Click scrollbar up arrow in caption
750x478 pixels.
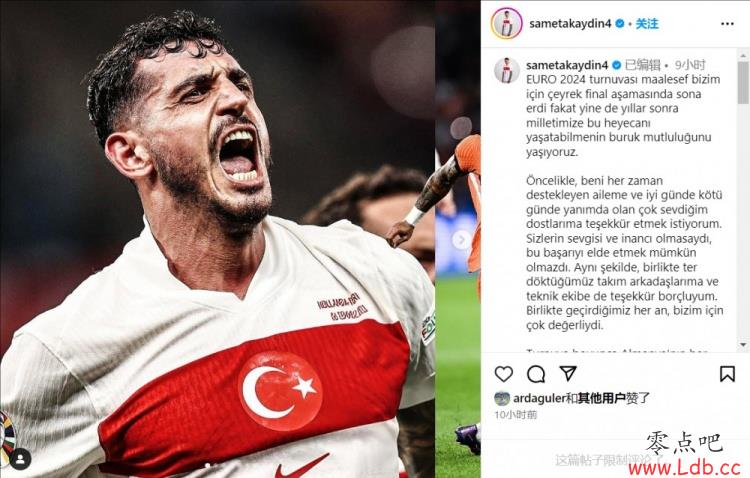[x=743, y=56]
